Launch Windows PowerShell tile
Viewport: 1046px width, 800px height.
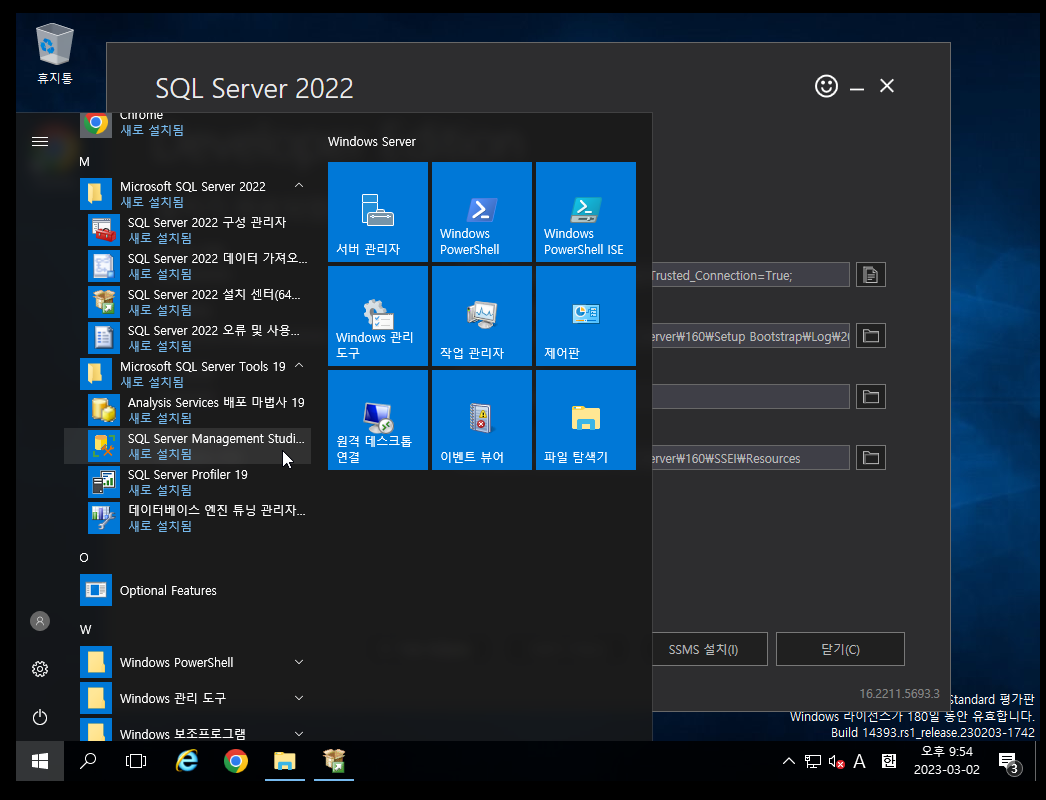pyautogui.click(x=482, y=212)
